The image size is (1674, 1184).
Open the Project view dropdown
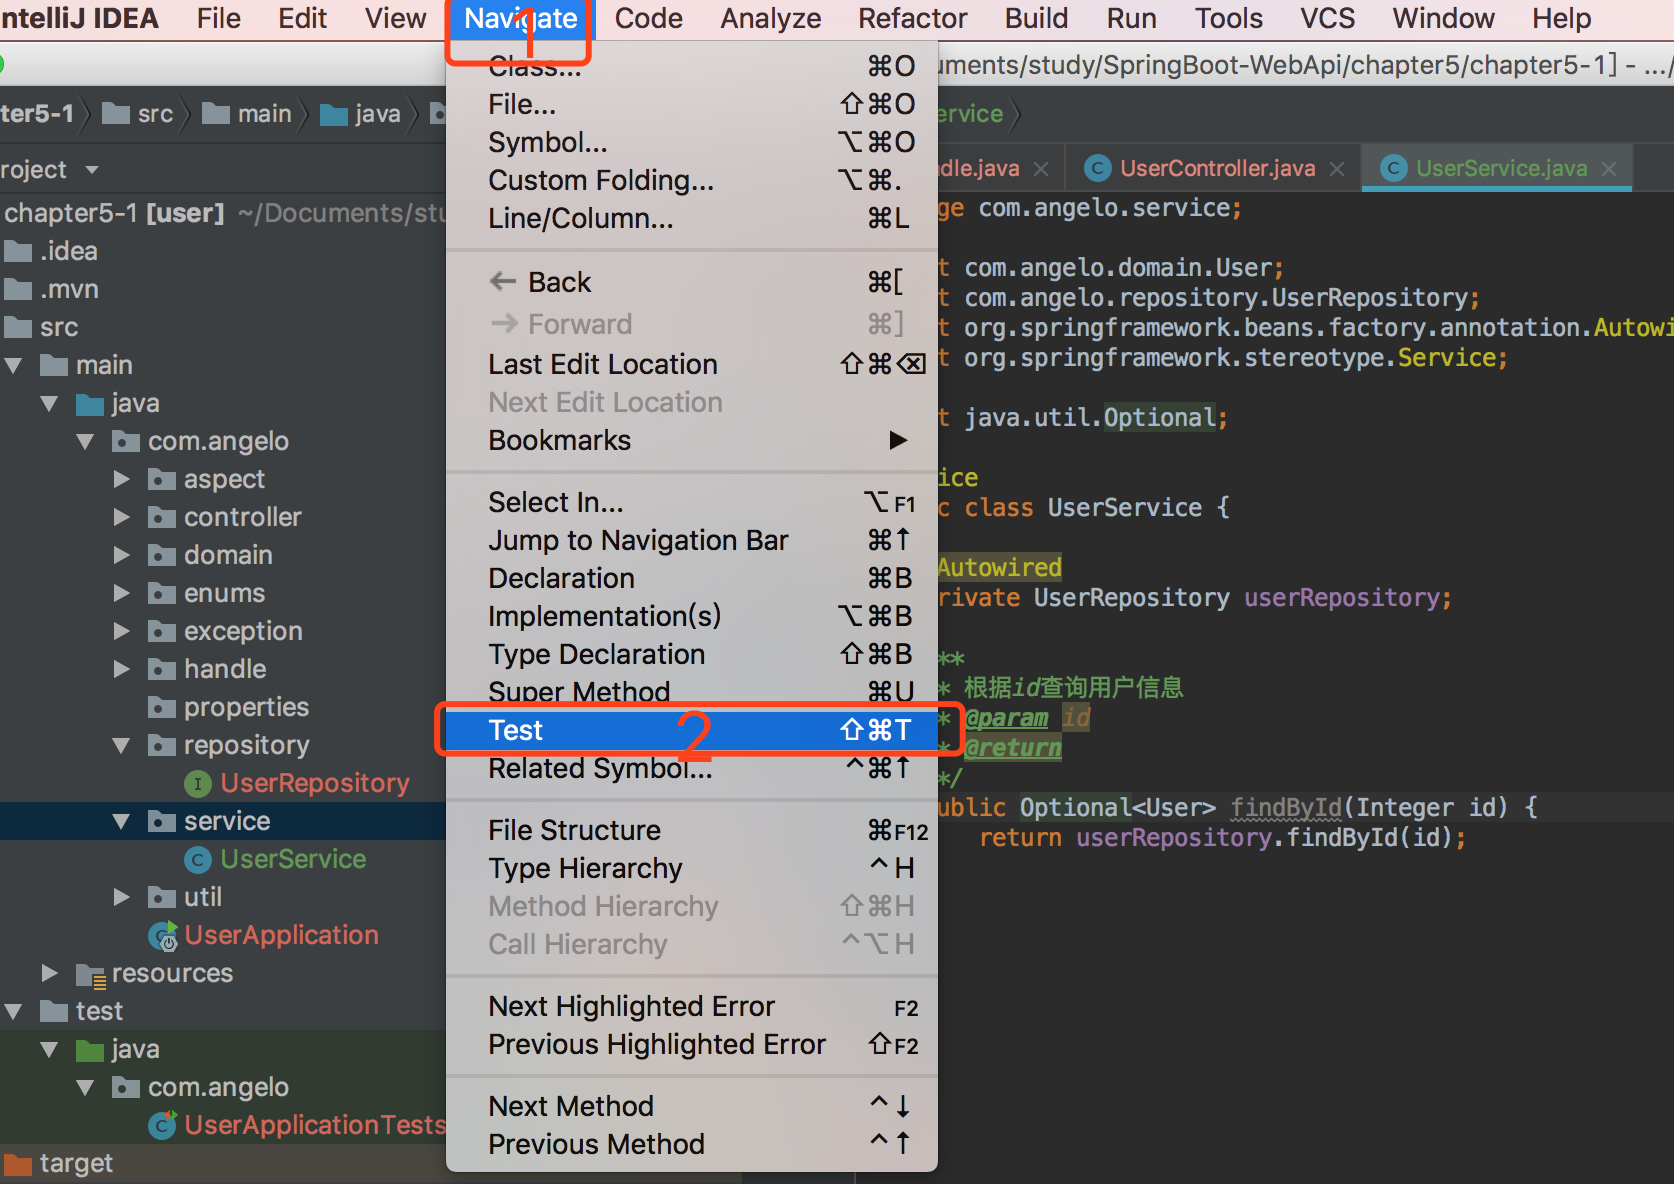click(92, 170)
